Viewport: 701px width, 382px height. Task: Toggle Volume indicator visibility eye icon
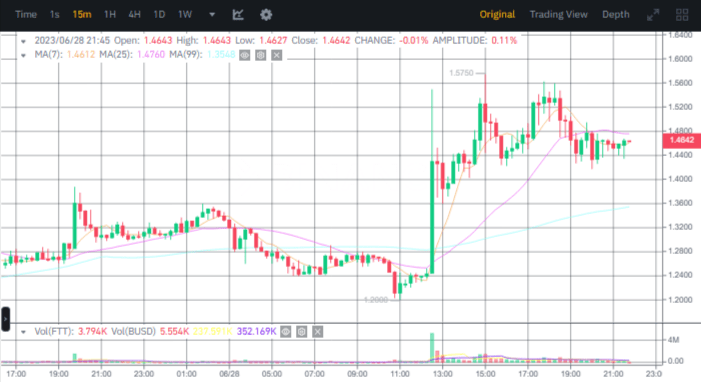286,331
